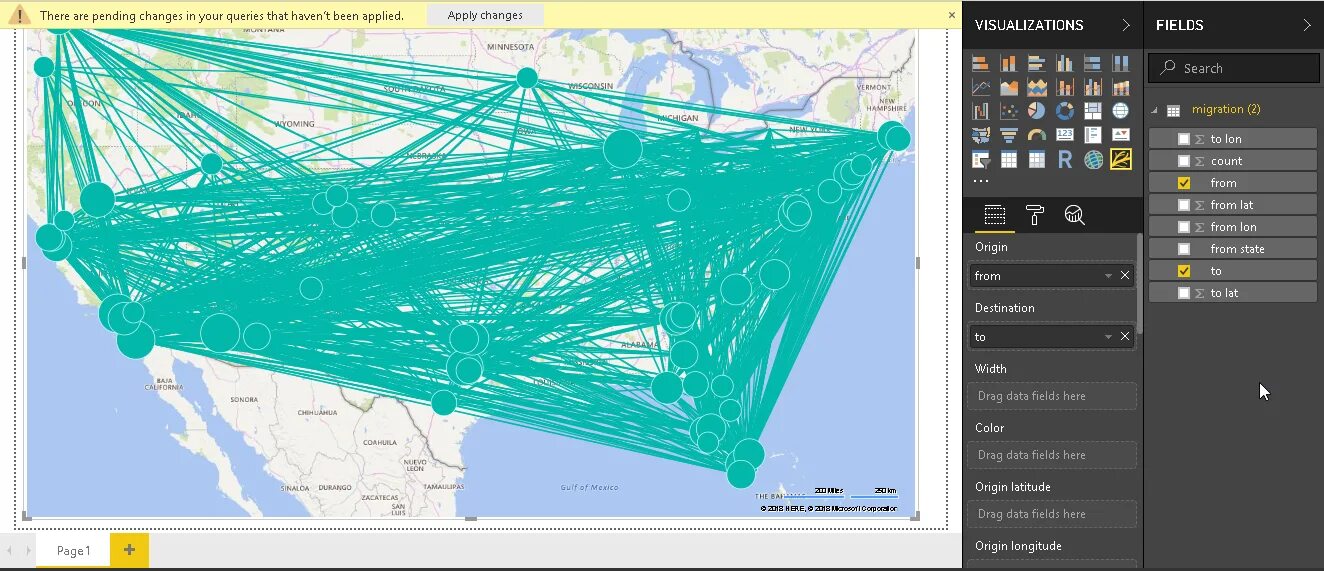The width and height of the screenshot is (1324, 571).
Task: Select the Pie chart visual
Action: click(1036, 111)
